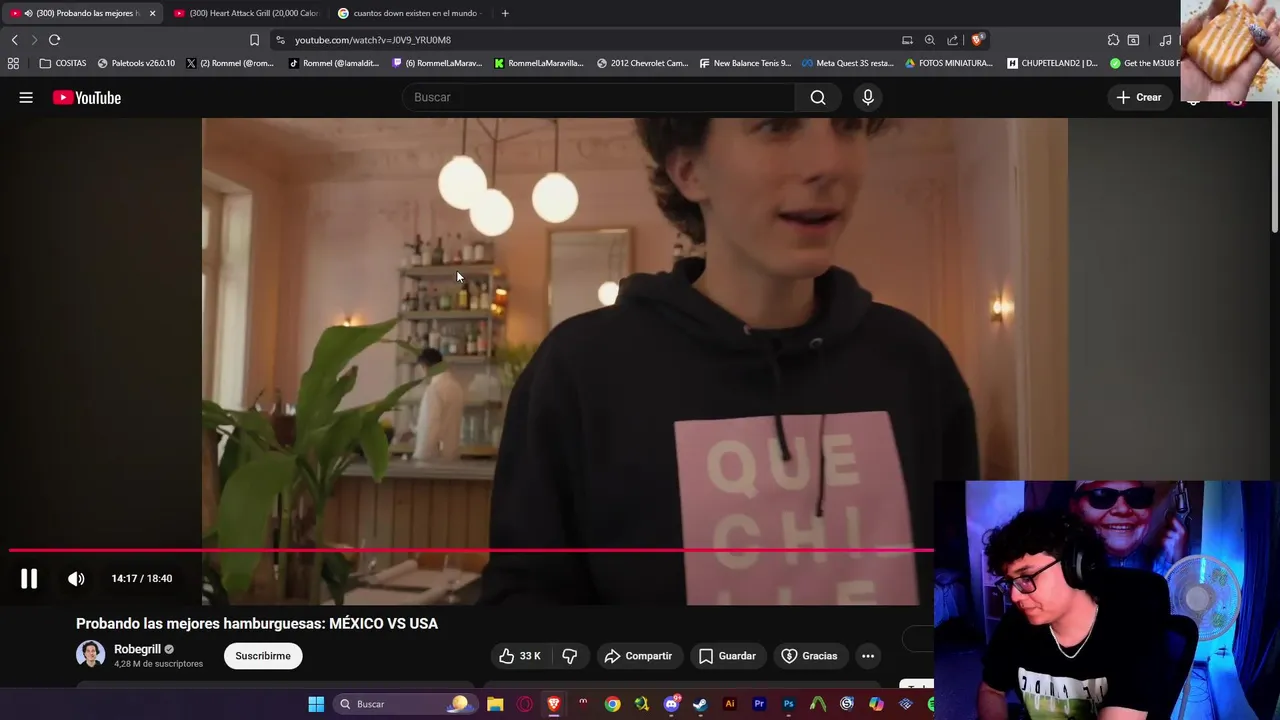The width and height of the screenshot is (1280, 720).
Task: Click Robegrill channel avatar
Action: (91, 655)
